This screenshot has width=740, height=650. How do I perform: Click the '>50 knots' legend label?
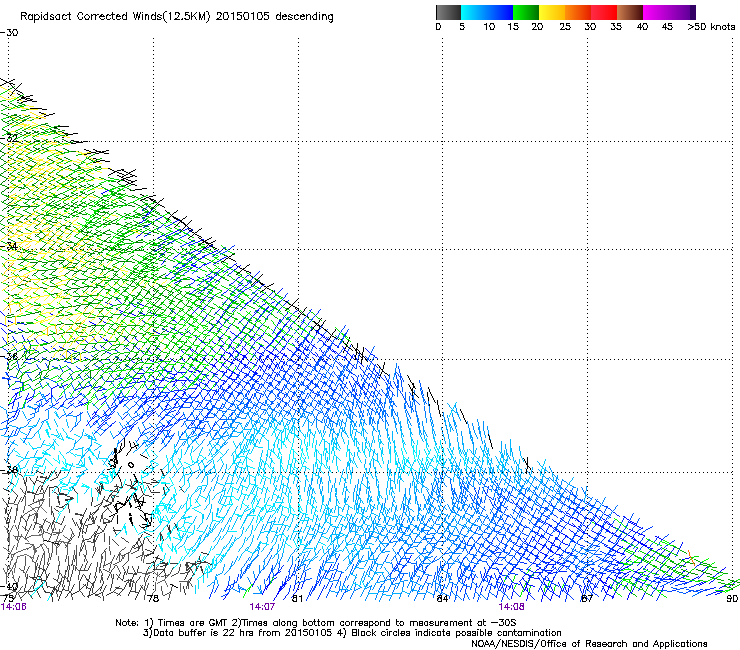[711, 27]
